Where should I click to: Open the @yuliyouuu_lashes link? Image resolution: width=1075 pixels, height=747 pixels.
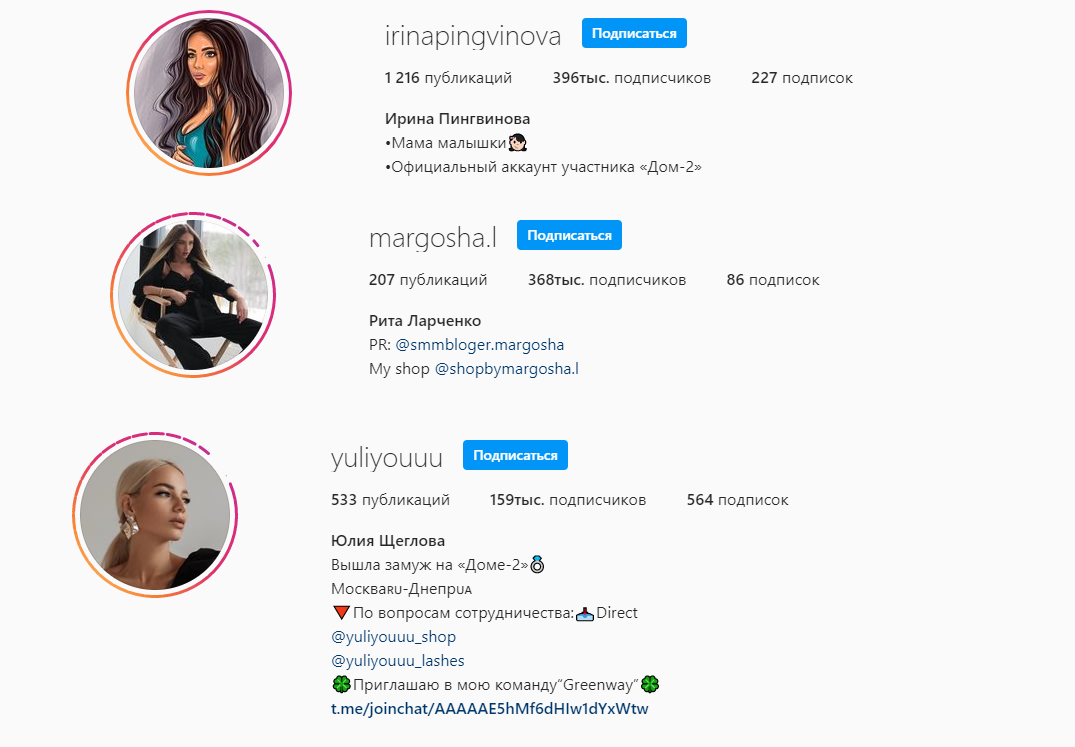(x=398, y=661)
